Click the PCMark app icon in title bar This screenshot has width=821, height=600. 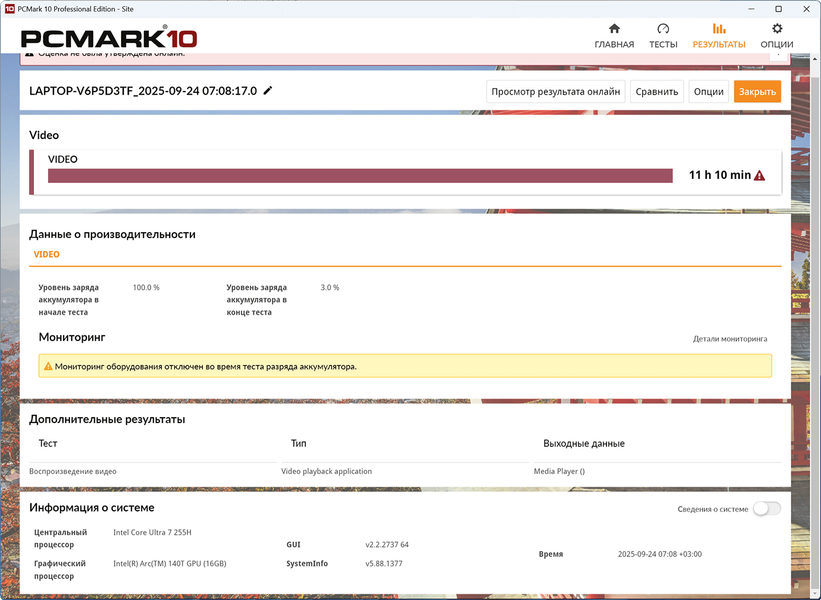coord(9,9)
